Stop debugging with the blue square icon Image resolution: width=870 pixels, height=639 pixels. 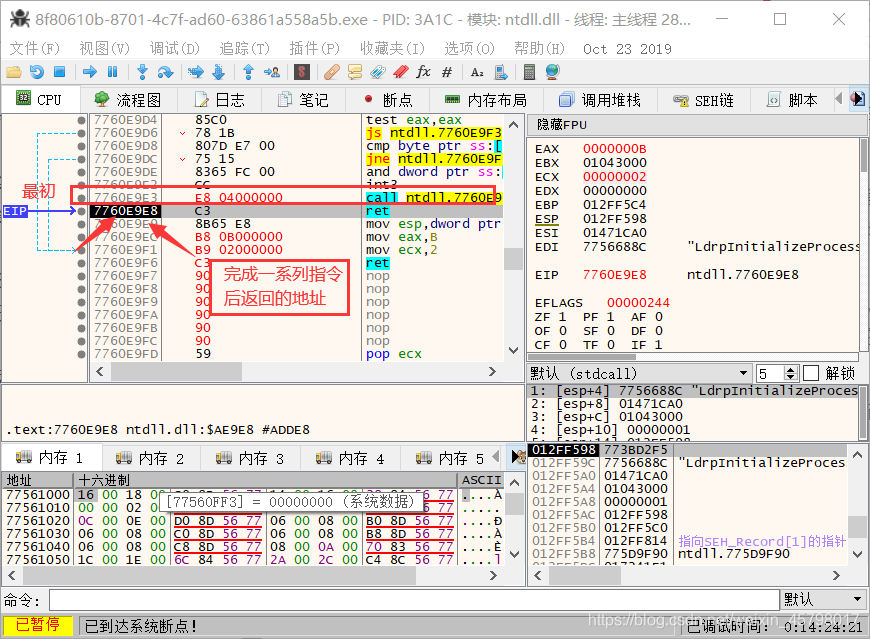(x=59, y=72)
